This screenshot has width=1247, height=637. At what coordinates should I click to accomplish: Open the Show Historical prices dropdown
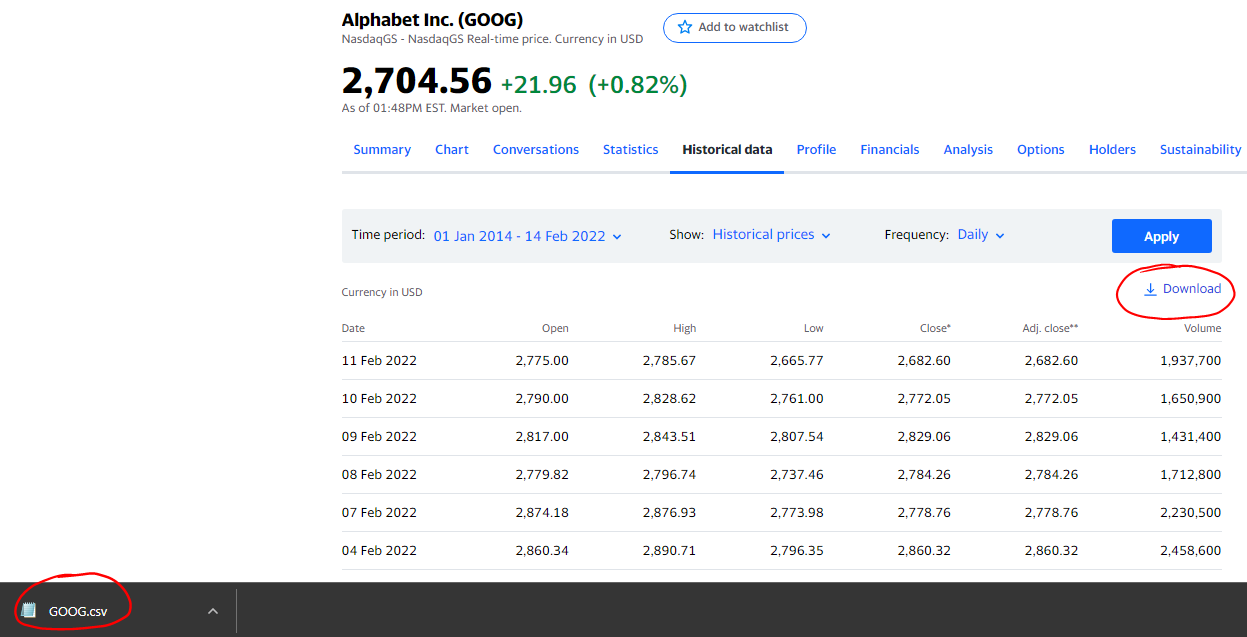[x=772, y=235]
